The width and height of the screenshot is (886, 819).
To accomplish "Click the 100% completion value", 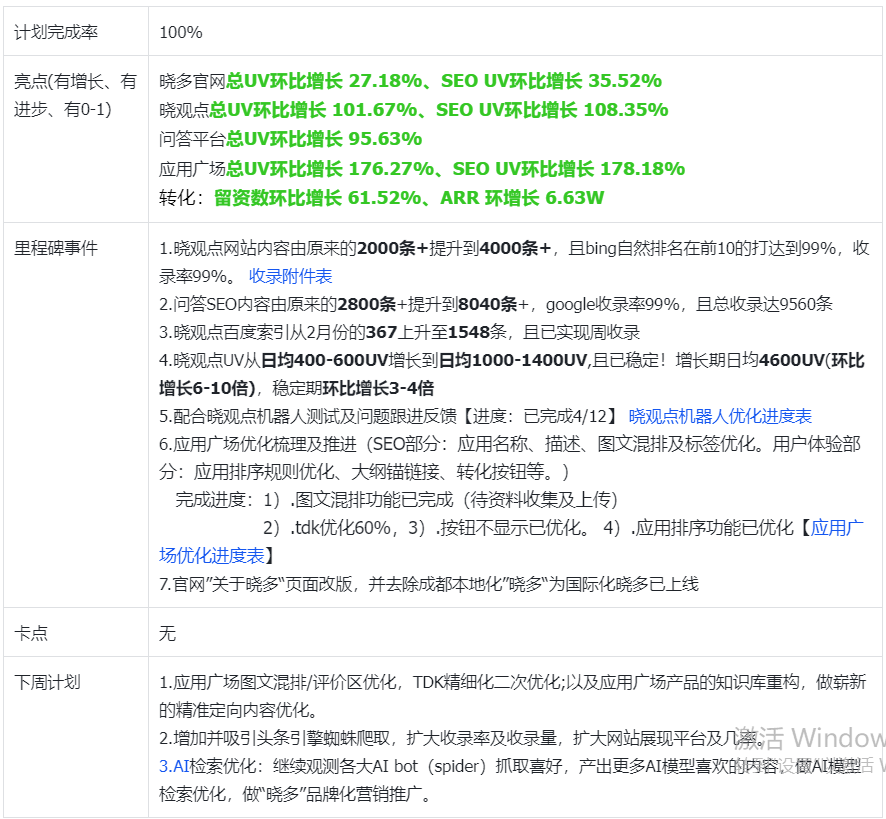I will (181, 32).
